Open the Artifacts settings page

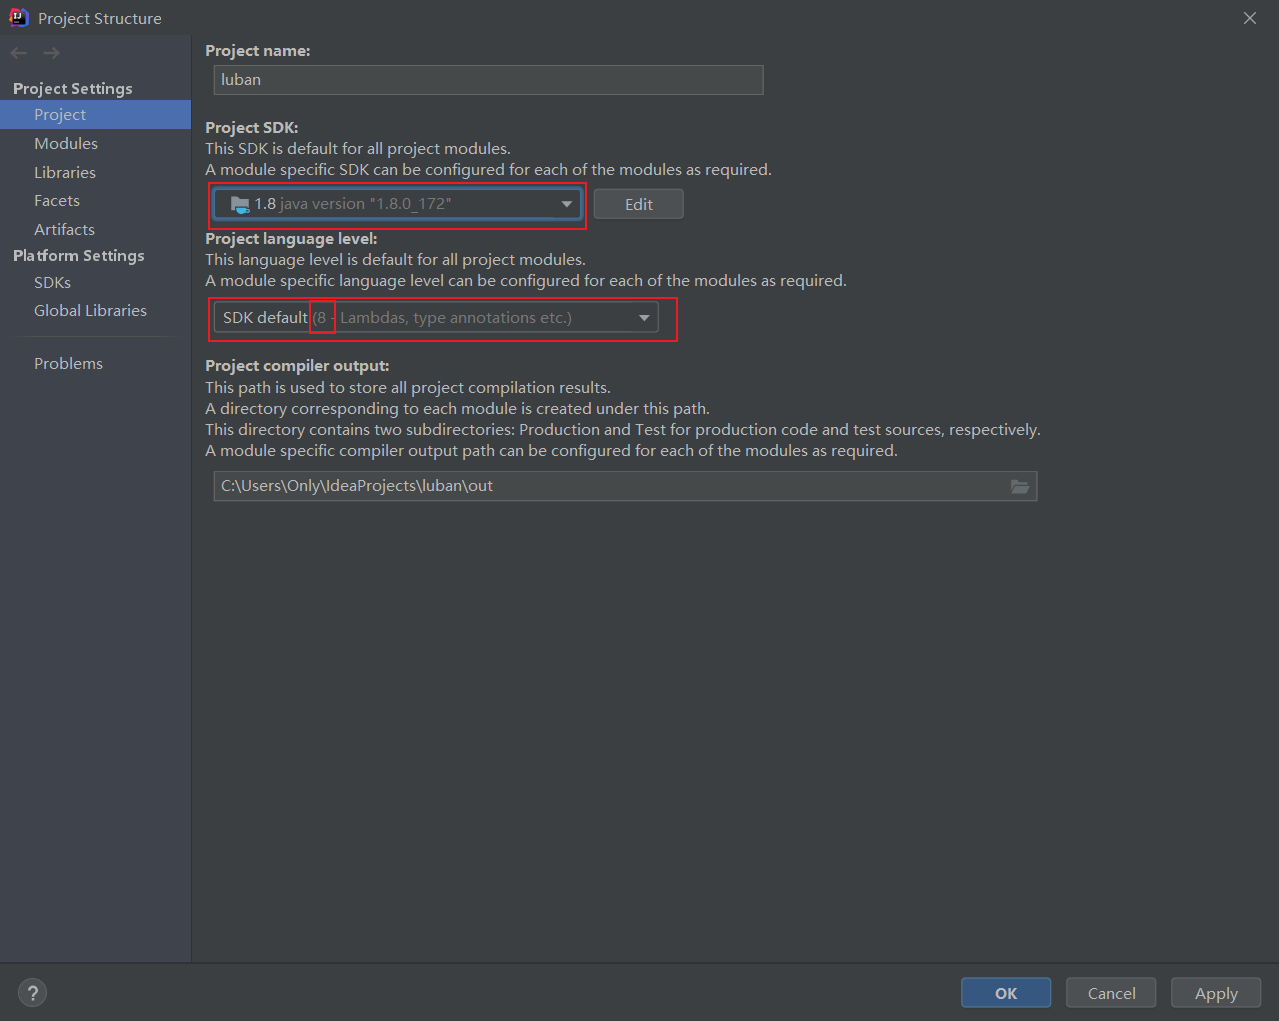tap(64, 229)
